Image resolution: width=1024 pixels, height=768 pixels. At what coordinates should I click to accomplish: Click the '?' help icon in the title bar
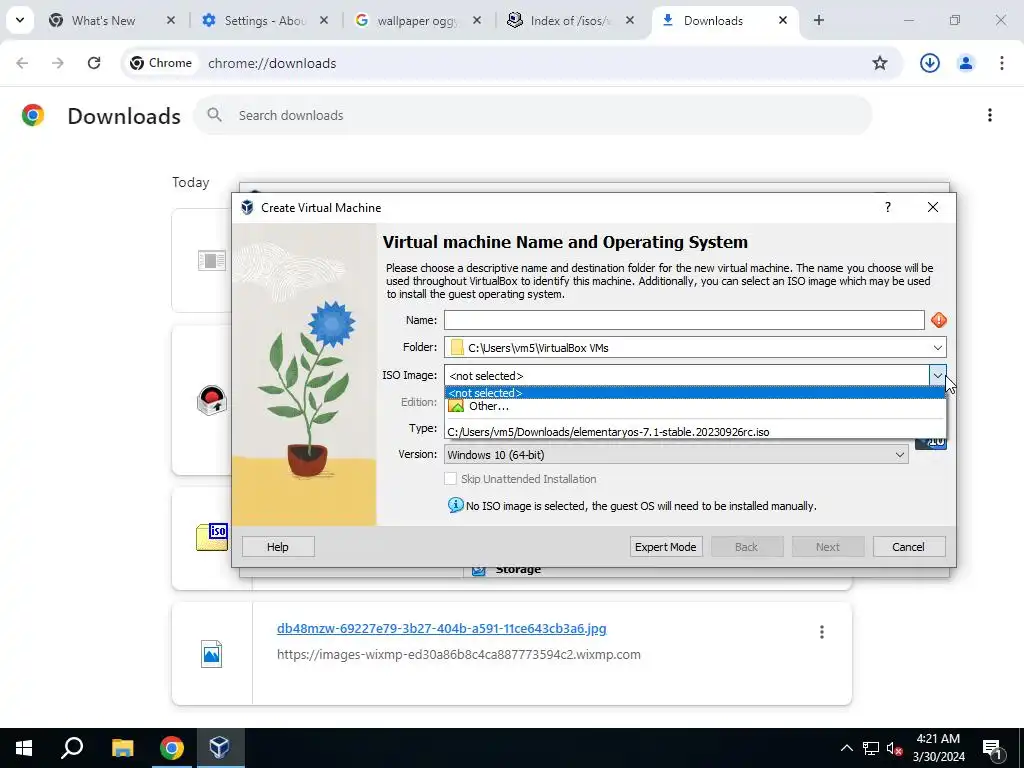[x=888, y=207]
